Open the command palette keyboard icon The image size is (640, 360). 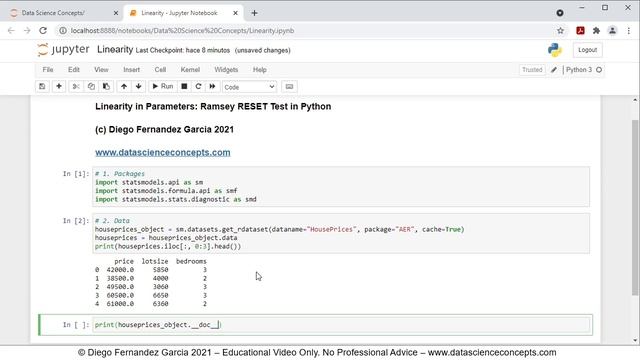[289, 87]
